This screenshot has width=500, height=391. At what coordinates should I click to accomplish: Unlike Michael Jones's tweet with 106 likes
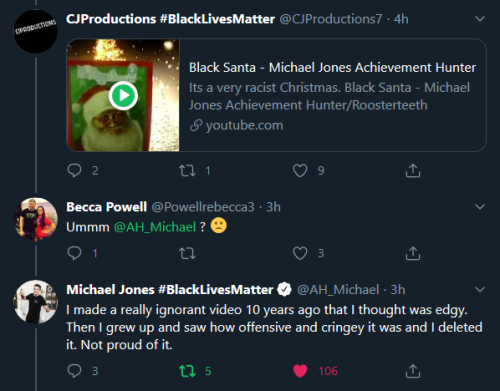[300, 371]
